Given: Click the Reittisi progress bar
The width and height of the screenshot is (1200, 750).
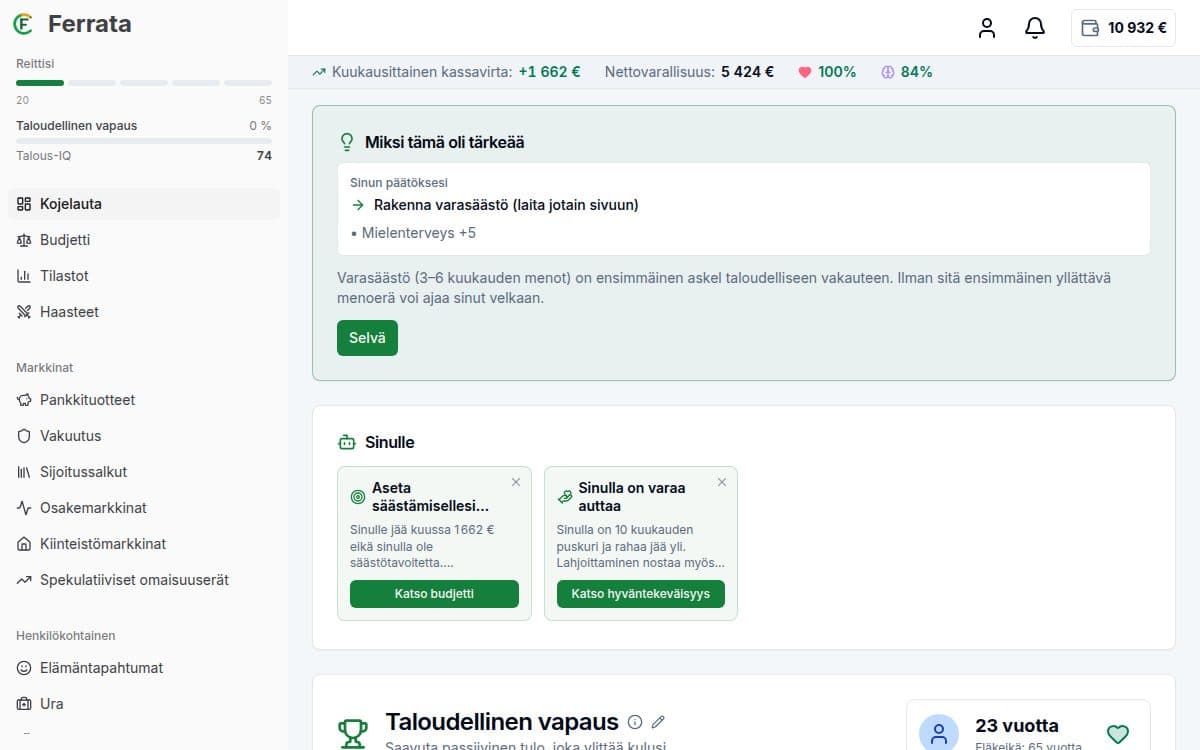Looking at the screenshot, I should coord(144,83).
